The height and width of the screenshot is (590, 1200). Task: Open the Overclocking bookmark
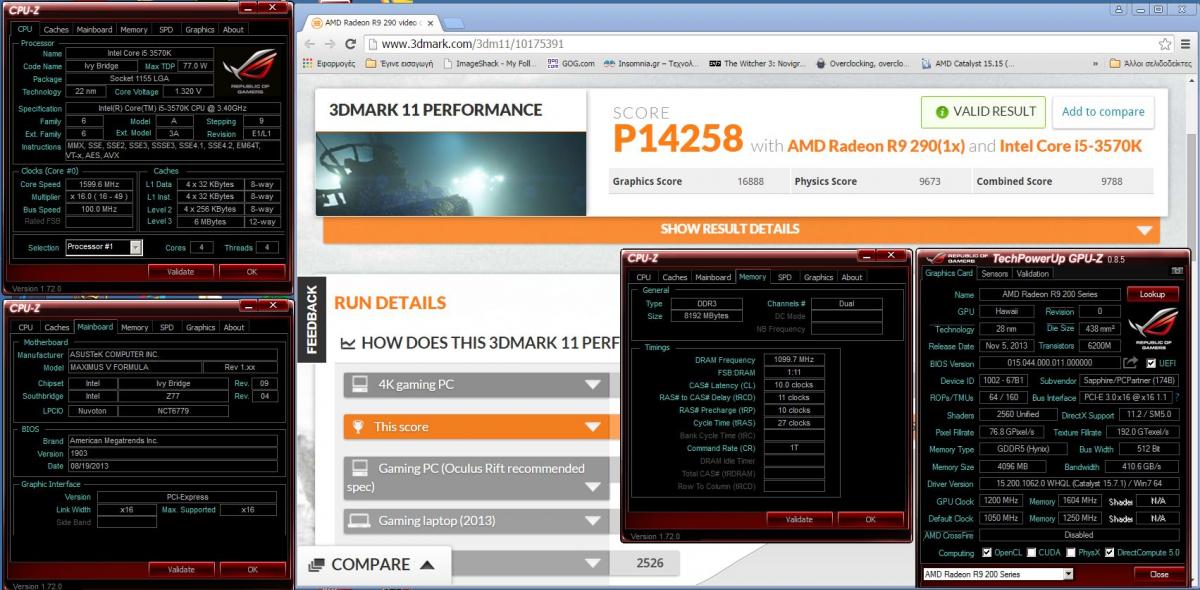click(x=863, y=63)
